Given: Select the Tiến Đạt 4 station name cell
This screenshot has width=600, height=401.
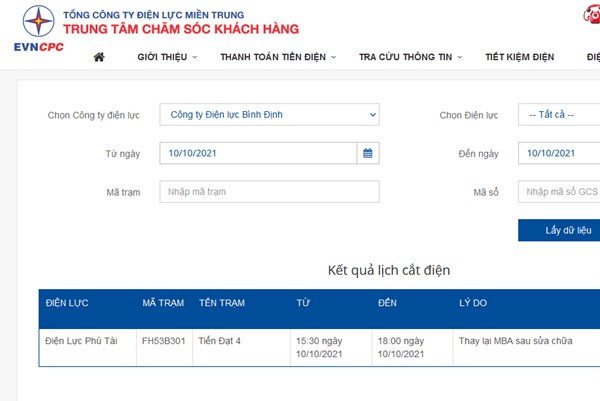Looking at the screenshot, I should pos(241,347).
